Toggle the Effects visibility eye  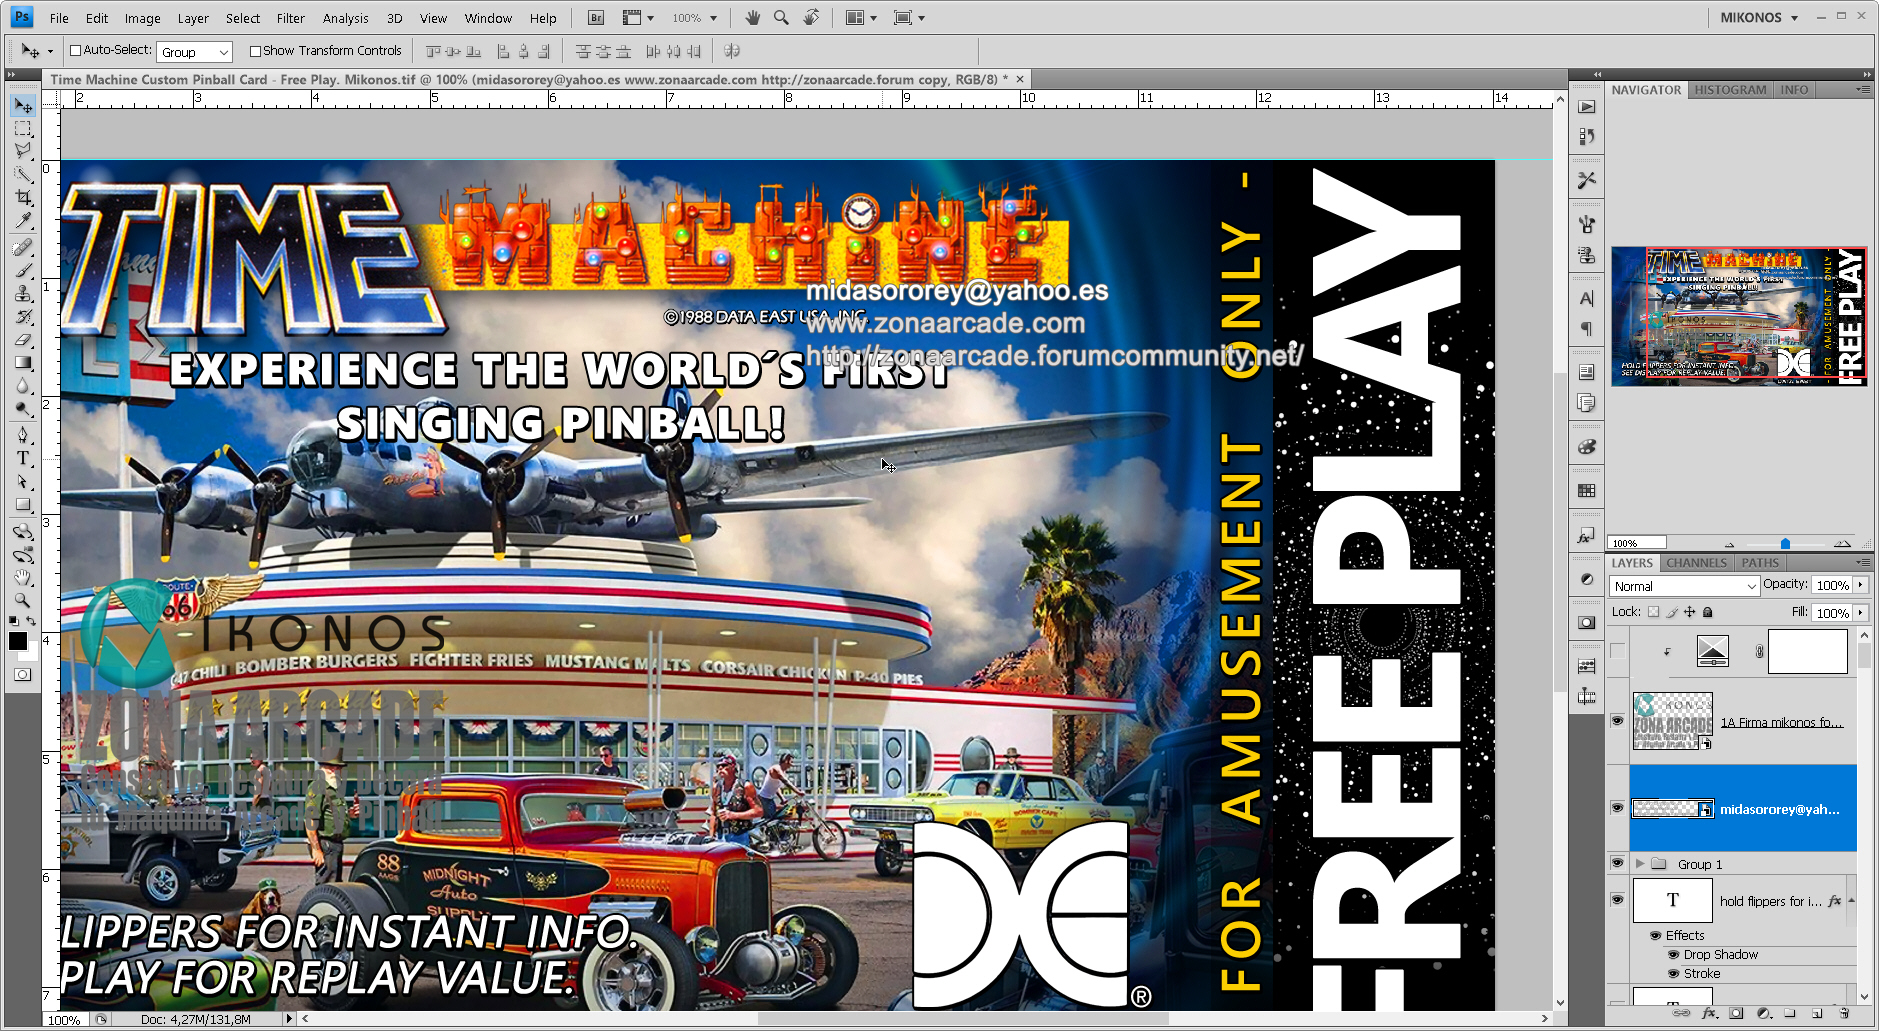click(1655, 936)
